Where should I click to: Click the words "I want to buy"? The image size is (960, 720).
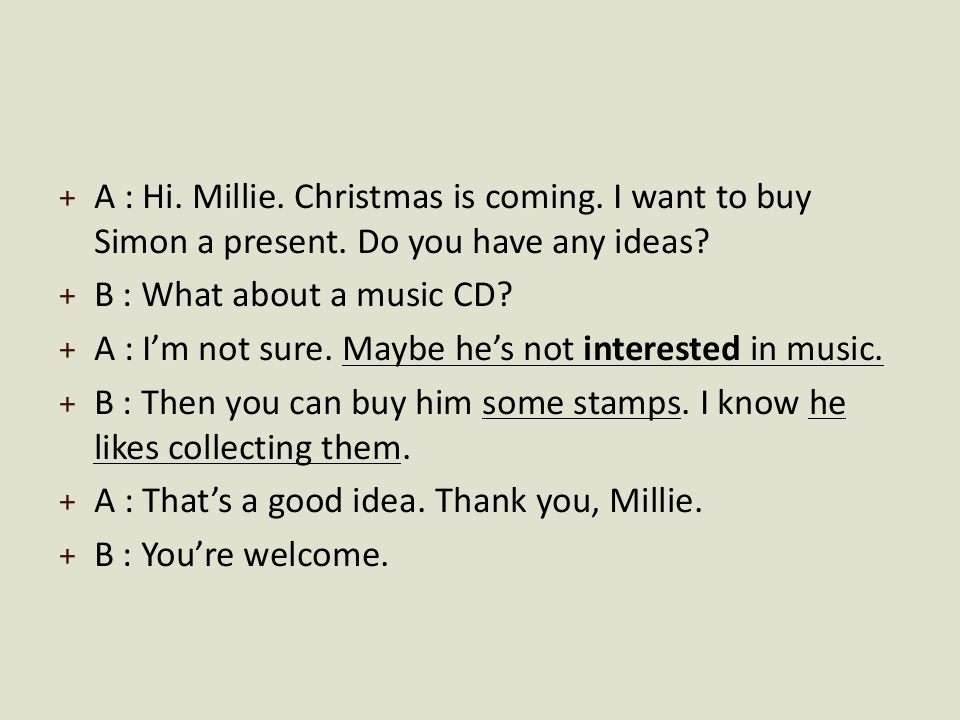[712, 198]
